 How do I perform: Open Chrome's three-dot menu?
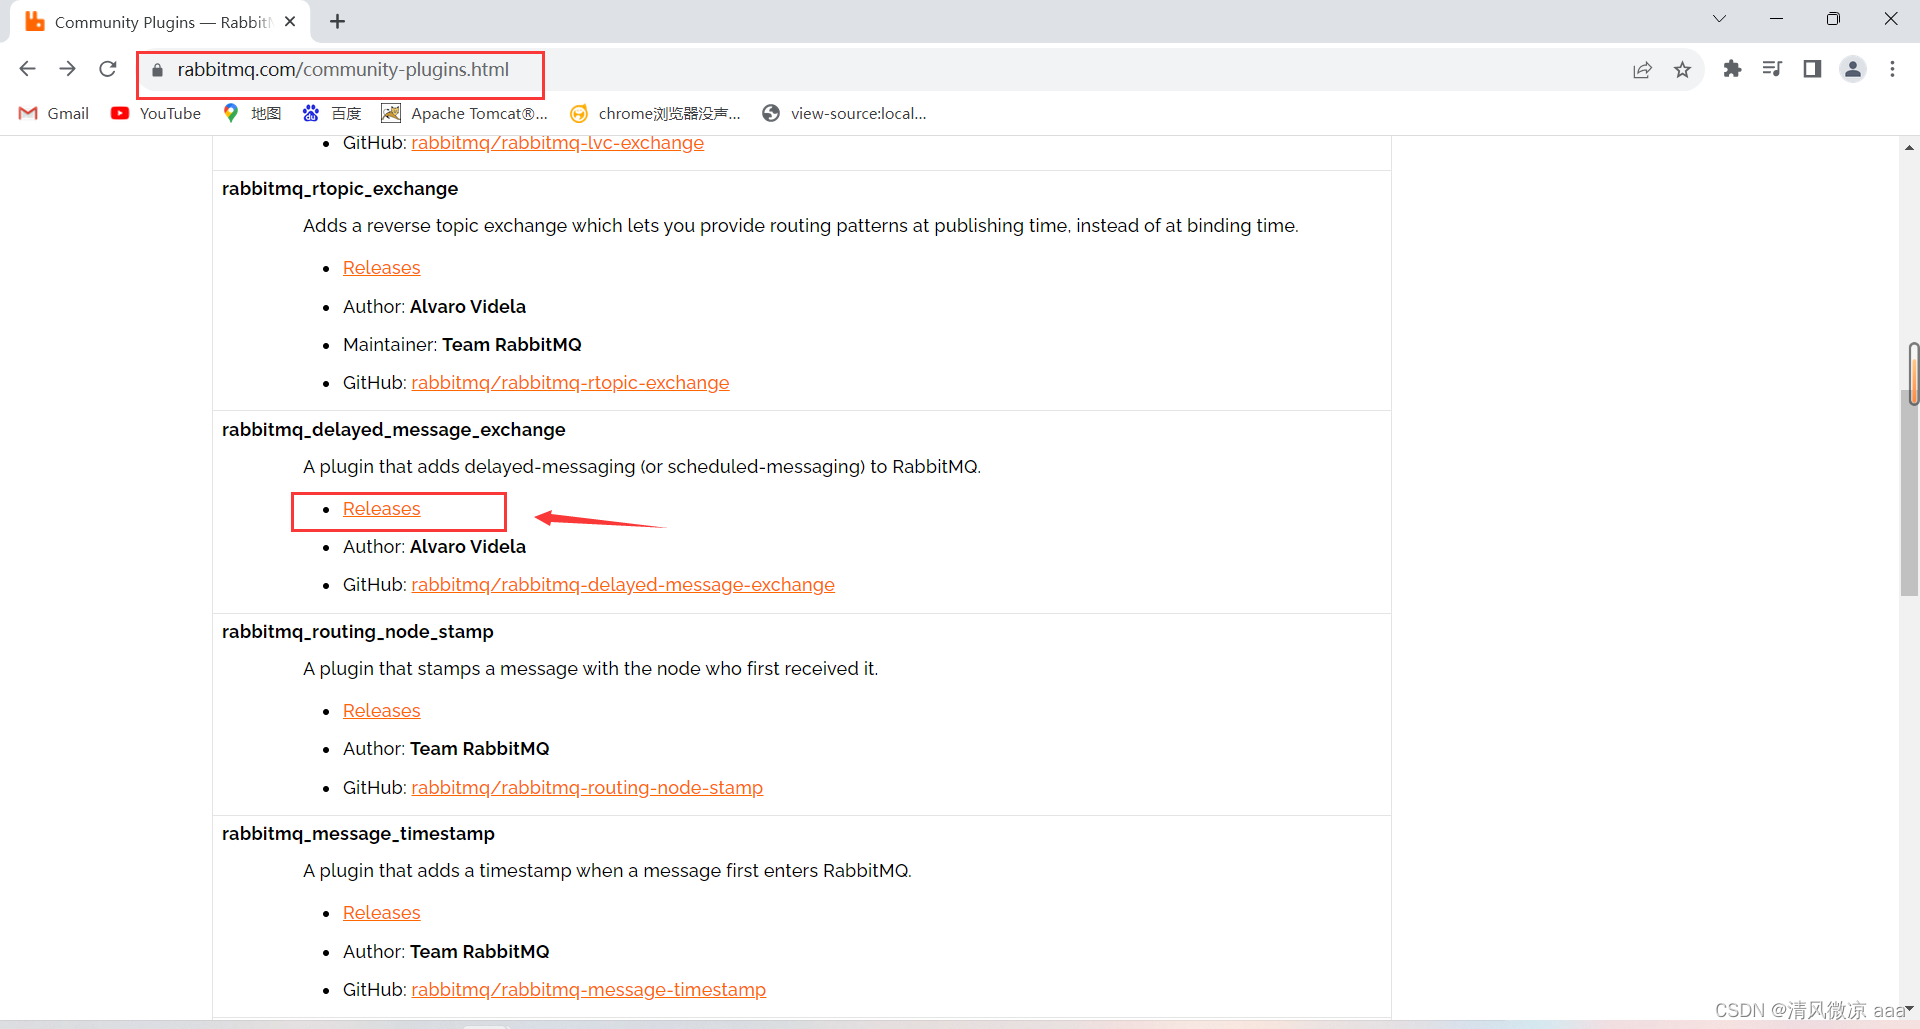point(1892,69)
